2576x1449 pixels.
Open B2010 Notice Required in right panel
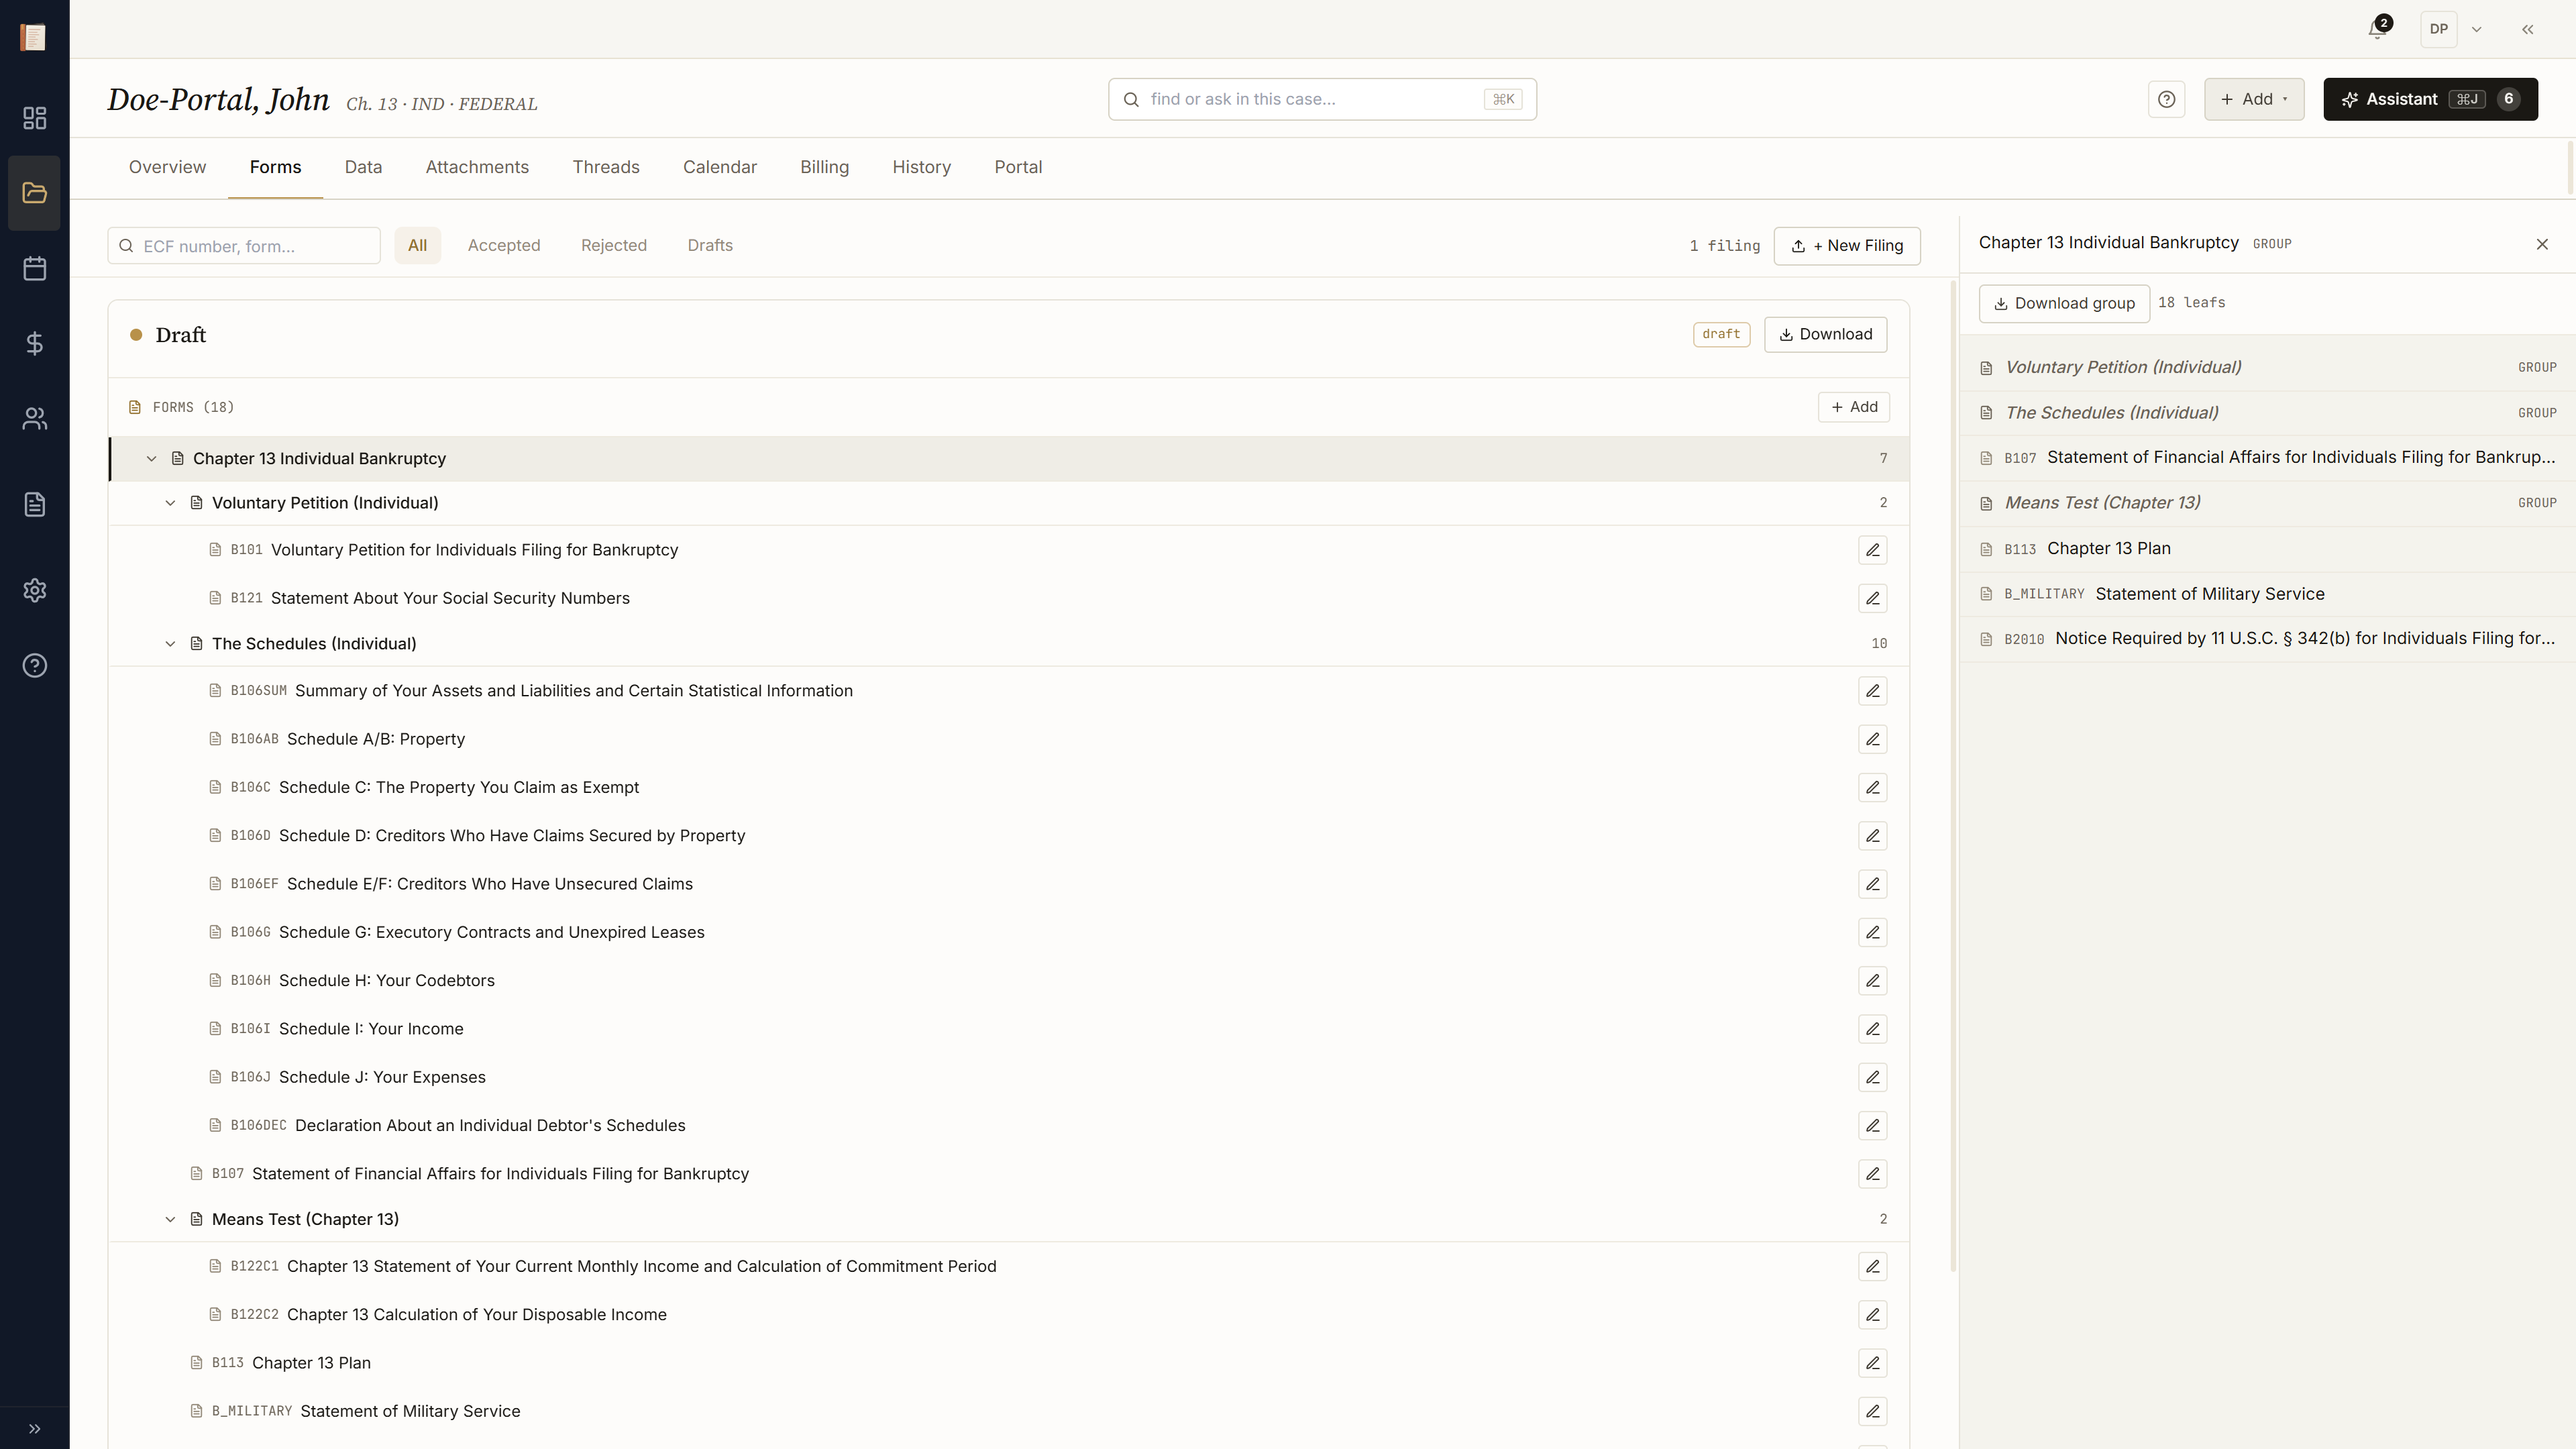tap(2267, 638)
